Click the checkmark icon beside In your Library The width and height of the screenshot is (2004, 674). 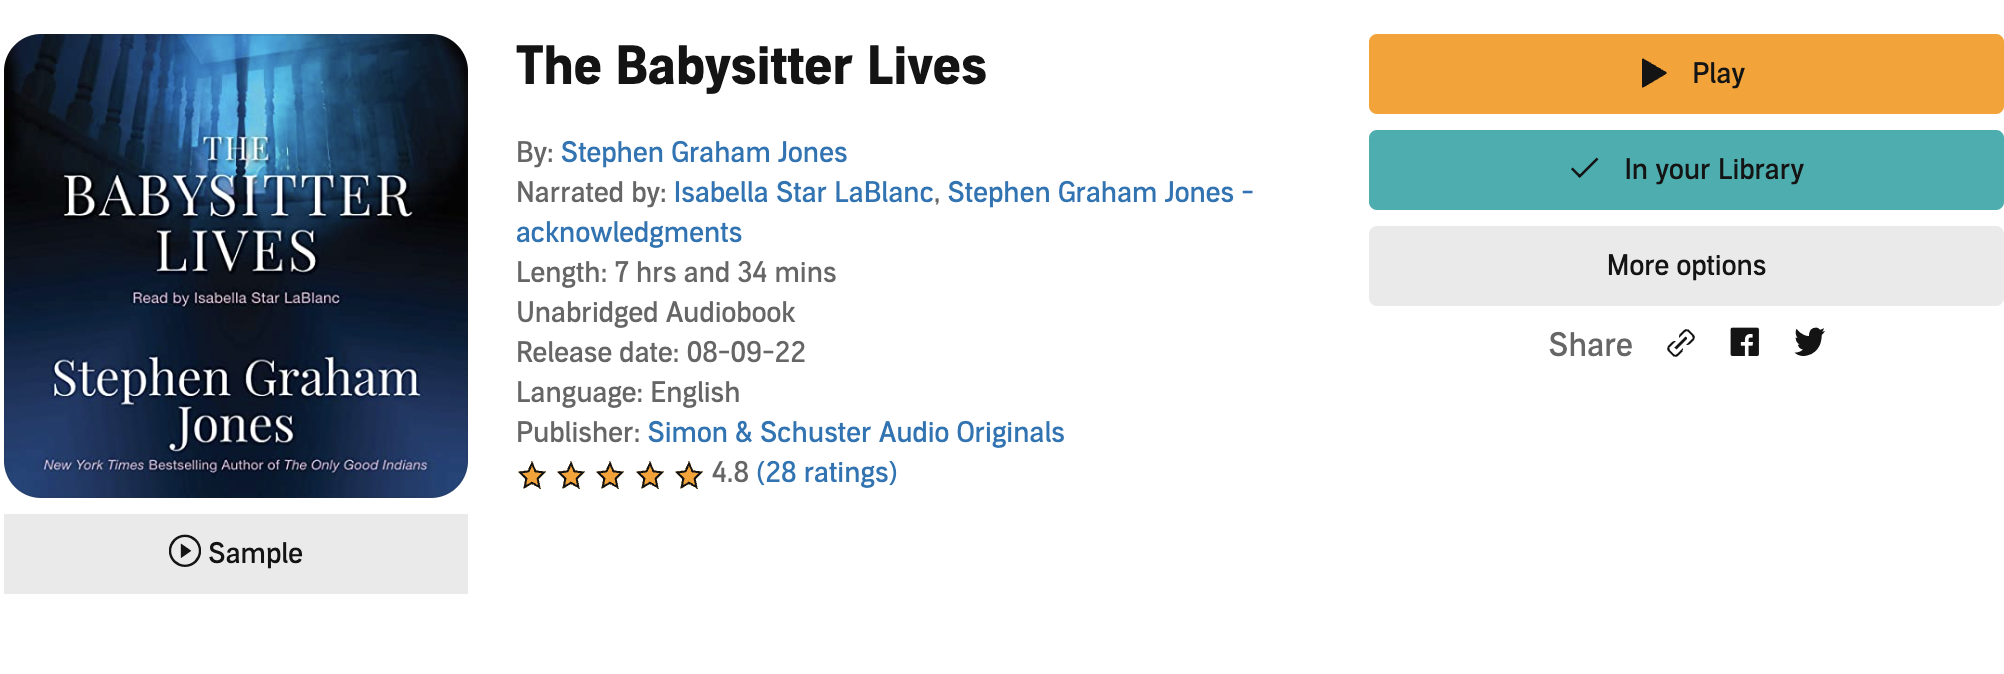(1584, 169)
